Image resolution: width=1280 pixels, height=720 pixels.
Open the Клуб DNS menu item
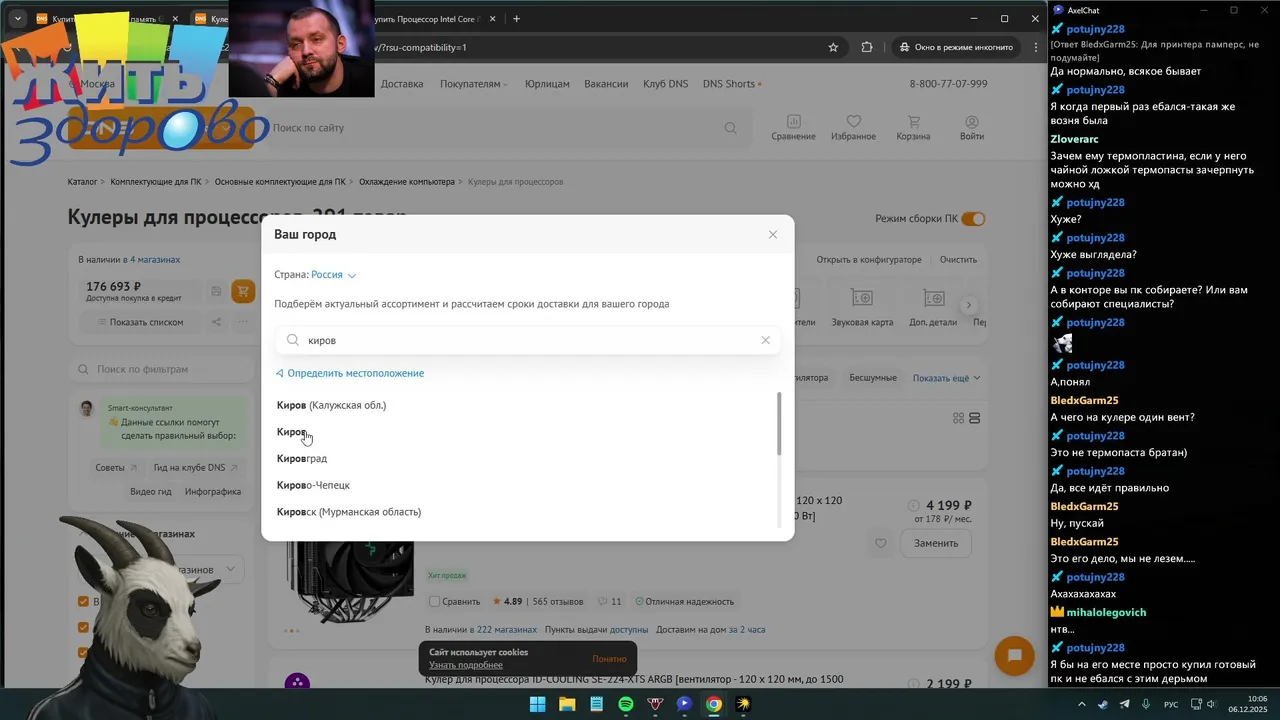tap(665, 84)
